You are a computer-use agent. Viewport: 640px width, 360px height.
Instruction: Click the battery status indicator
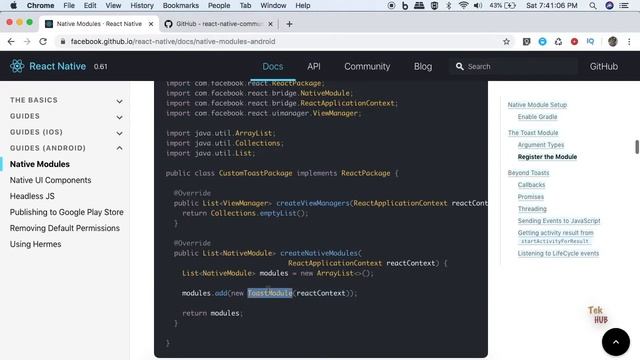[x=503, y=5]
